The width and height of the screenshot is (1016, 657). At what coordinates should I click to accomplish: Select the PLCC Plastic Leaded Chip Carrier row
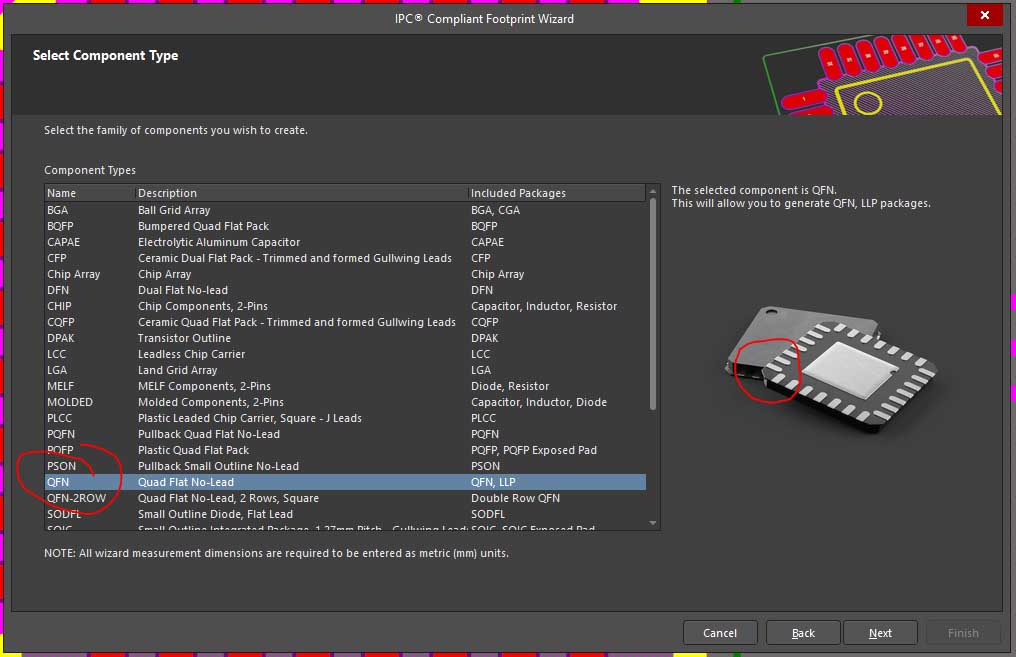point(249,418)
